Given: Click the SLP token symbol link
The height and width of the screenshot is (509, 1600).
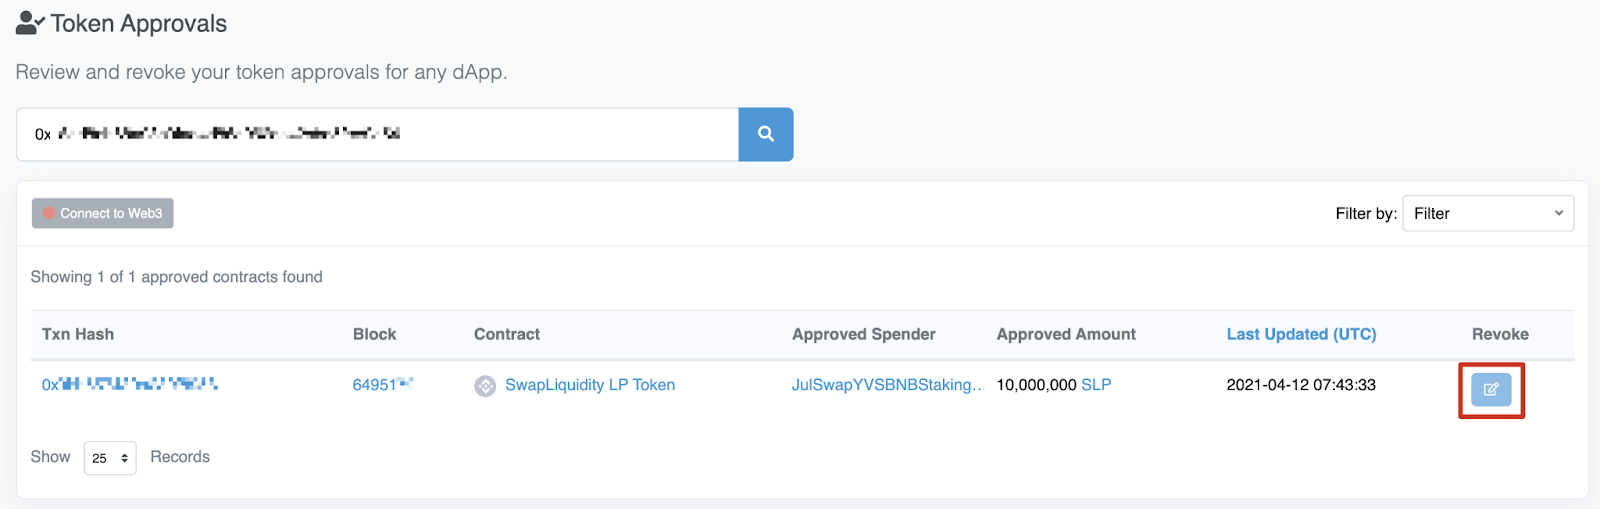Looking at the screenshot, I should (x=1096, y=384).
